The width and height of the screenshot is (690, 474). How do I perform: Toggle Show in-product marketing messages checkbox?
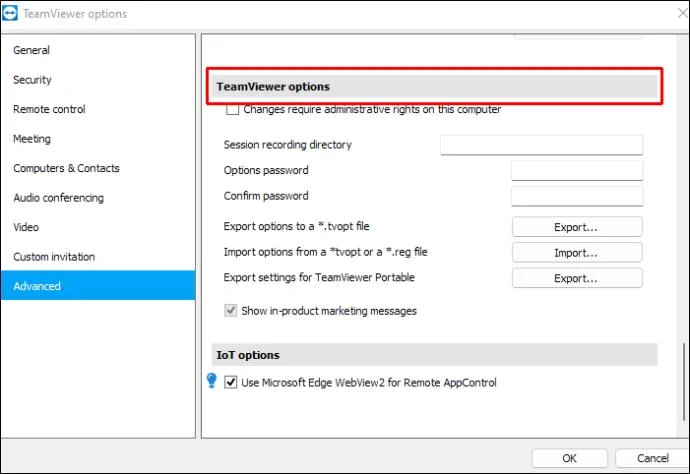click(231, 311)
